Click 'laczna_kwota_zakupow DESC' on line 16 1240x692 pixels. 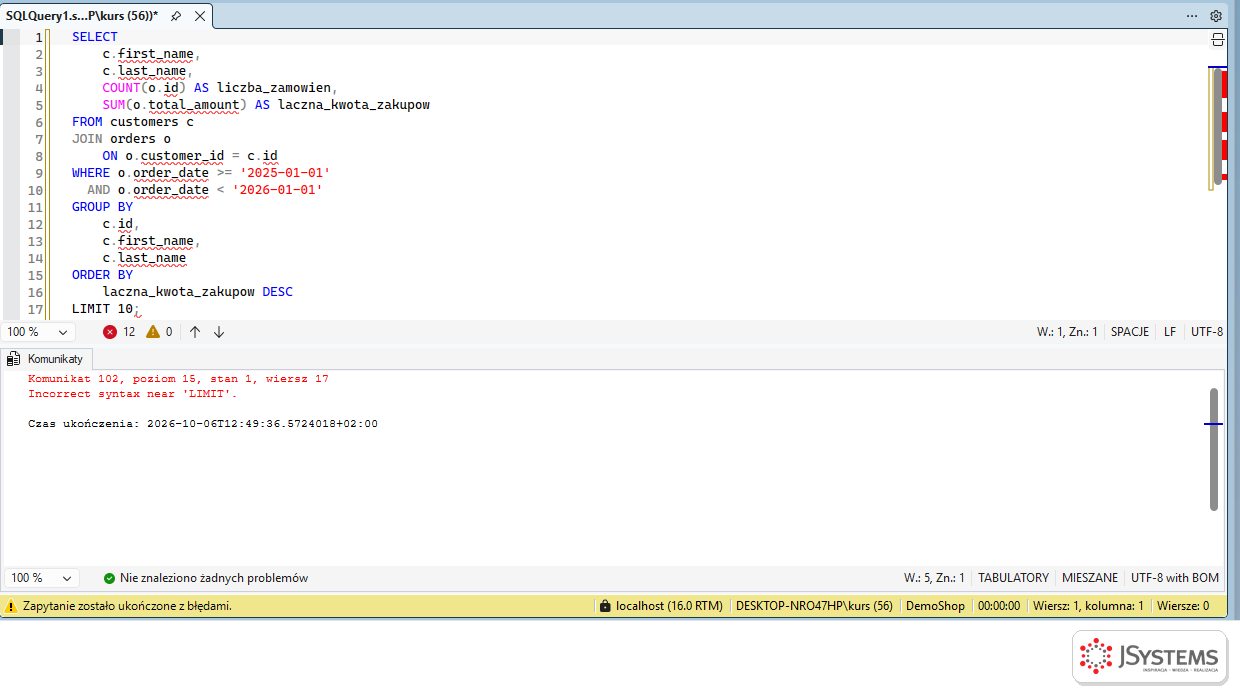pos(197,292)
